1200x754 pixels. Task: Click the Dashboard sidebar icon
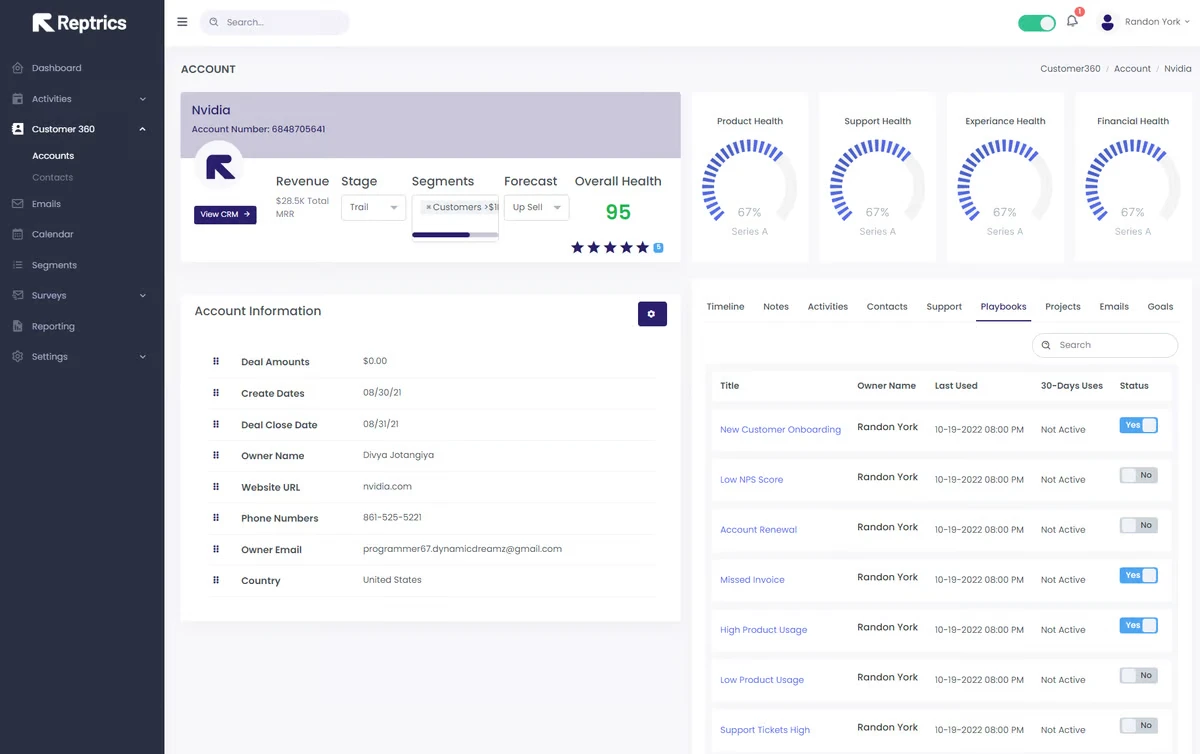tap(18, 68)
